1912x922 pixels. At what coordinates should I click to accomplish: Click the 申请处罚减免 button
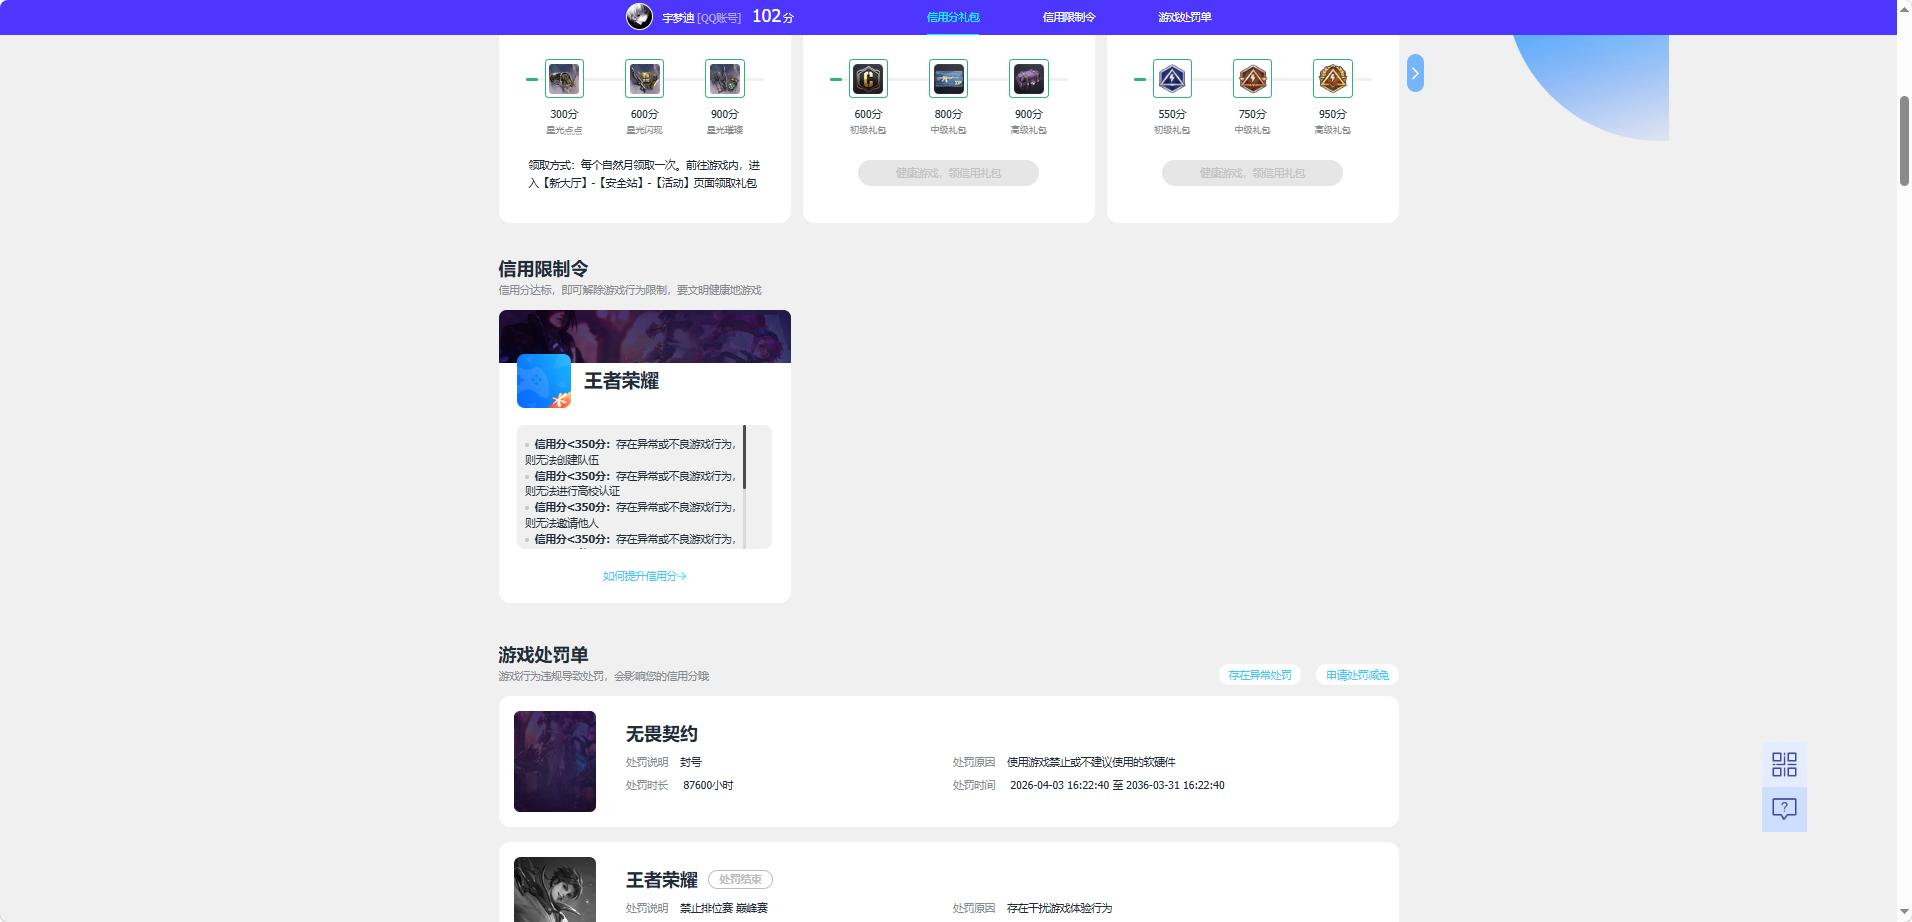tap(1357, 675)
